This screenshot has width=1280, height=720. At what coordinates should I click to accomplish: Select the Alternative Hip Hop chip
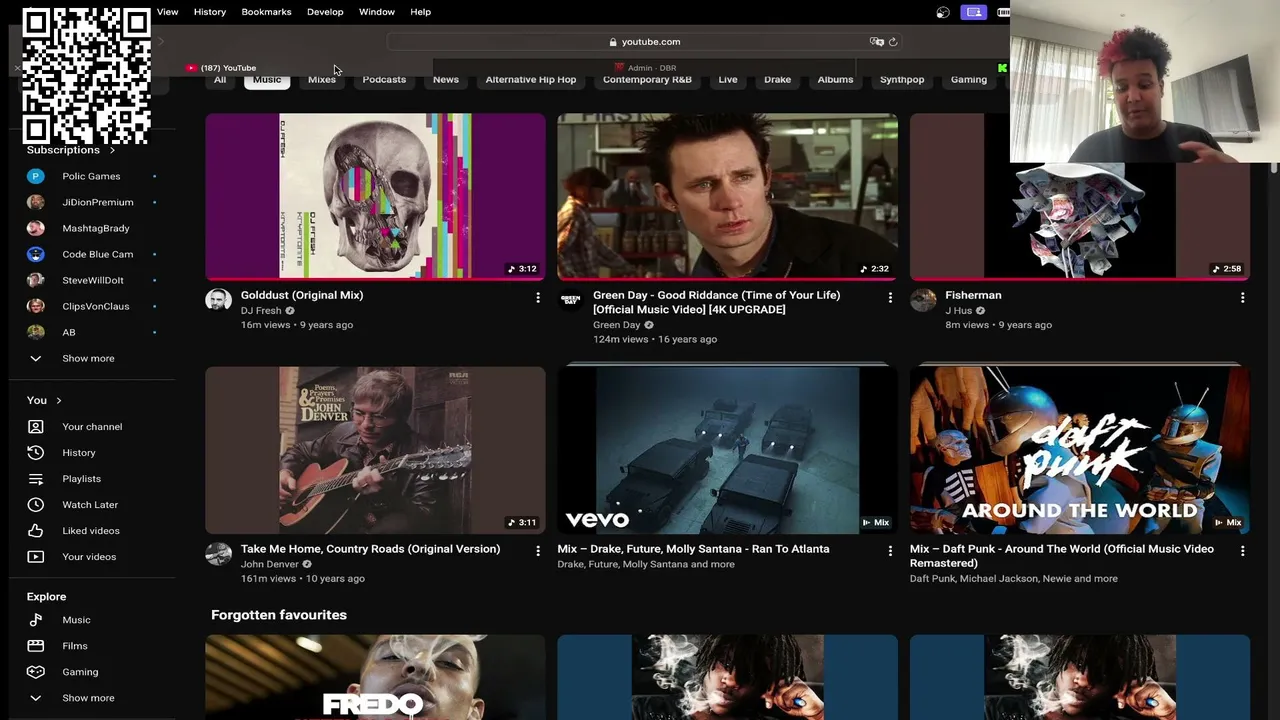coord(531,80)
